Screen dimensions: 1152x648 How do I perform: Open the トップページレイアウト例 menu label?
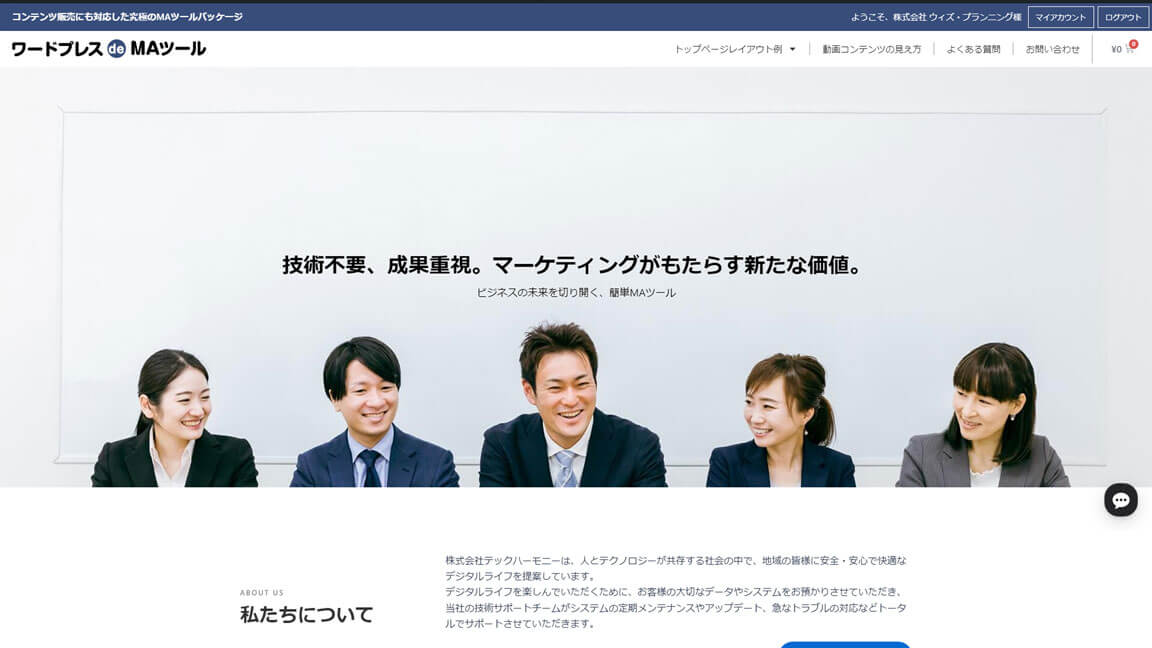click(728, 49)
